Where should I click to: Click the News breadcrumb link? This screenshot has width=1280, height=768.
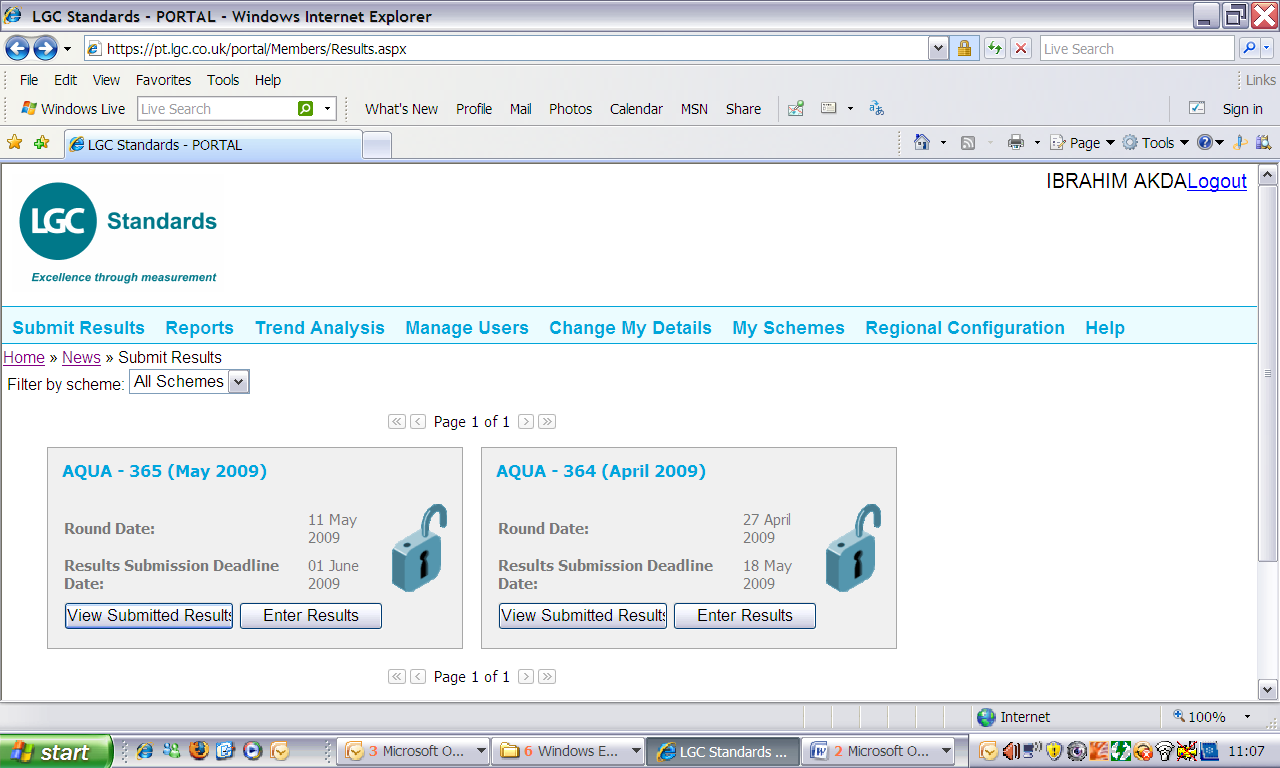tap(81, 357)
